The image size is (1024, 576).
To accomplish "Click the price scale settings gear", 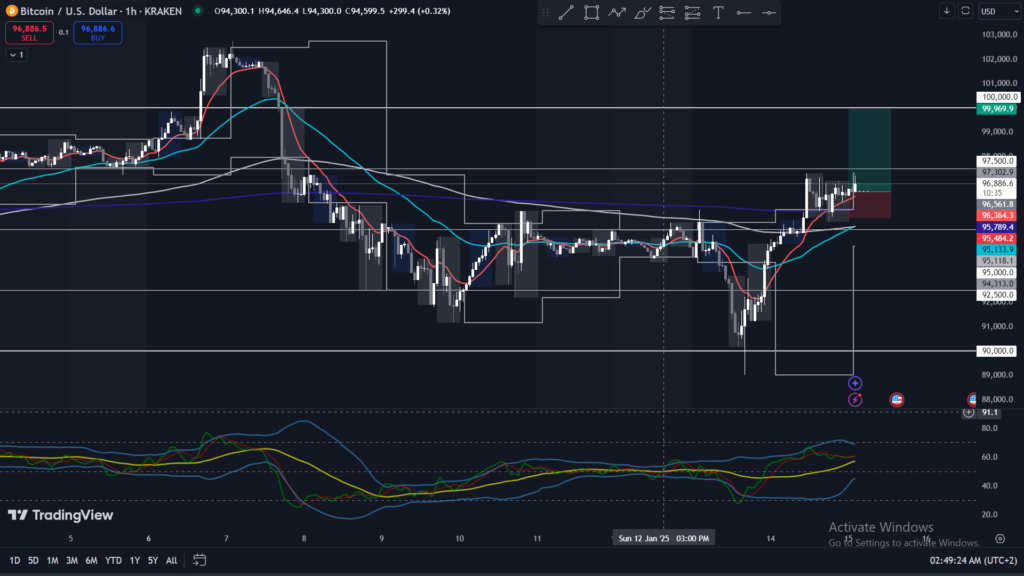I will click(x=967, y=412).
